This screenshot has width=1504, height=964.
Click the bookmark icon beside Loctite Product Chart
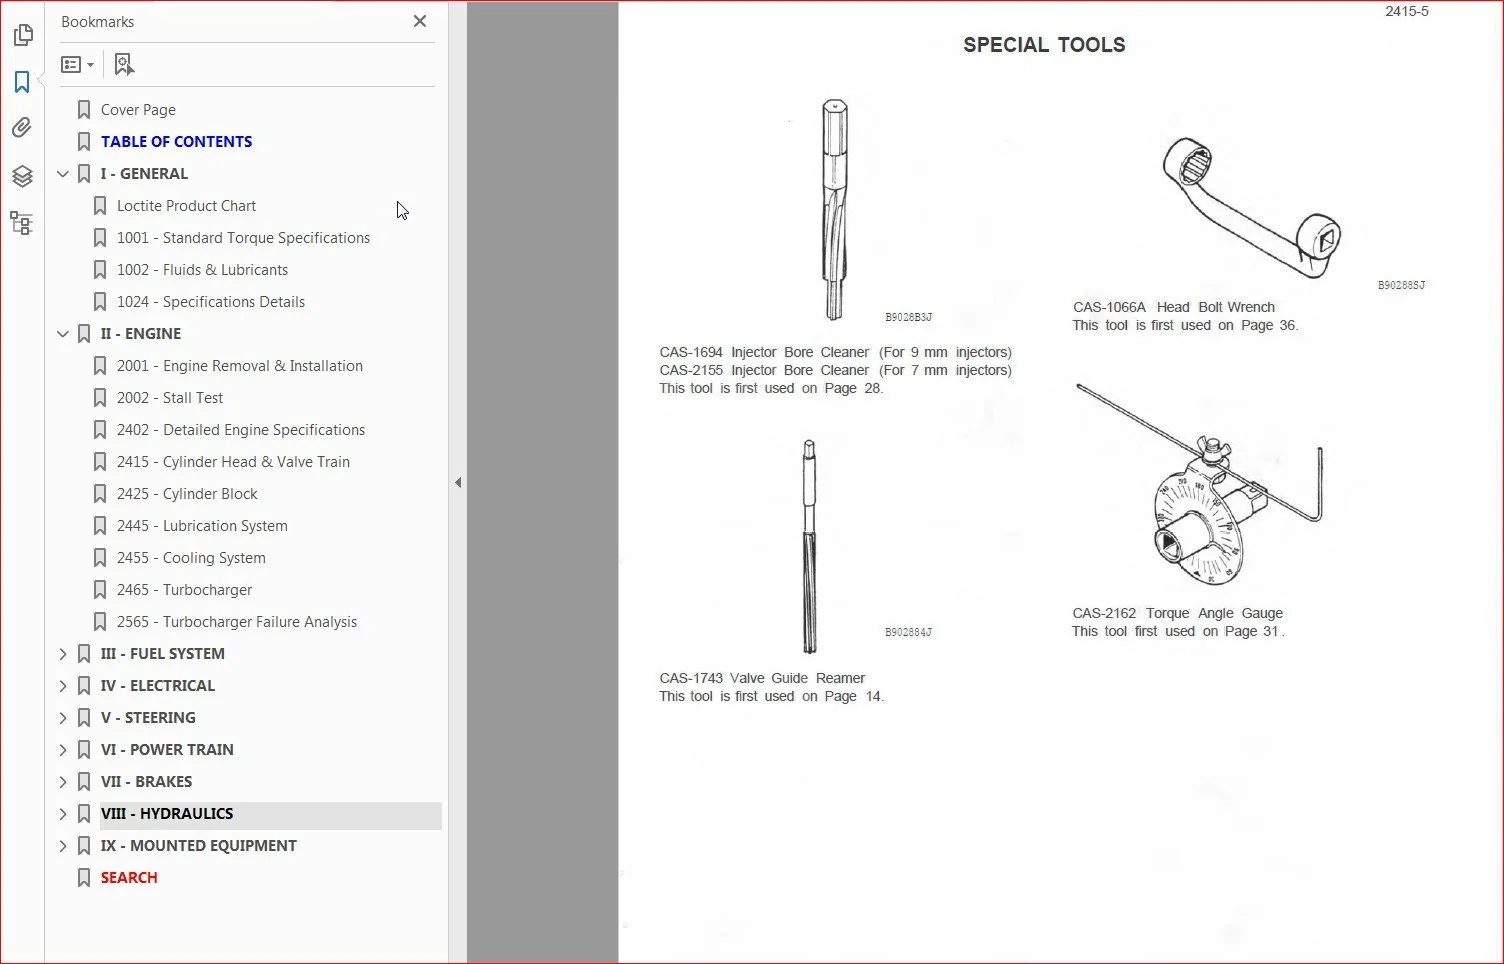(100, 206)
